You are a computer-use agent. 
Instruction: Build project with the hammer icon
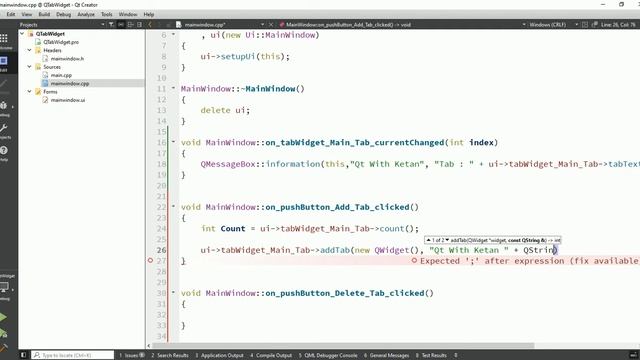click(3, 348)
